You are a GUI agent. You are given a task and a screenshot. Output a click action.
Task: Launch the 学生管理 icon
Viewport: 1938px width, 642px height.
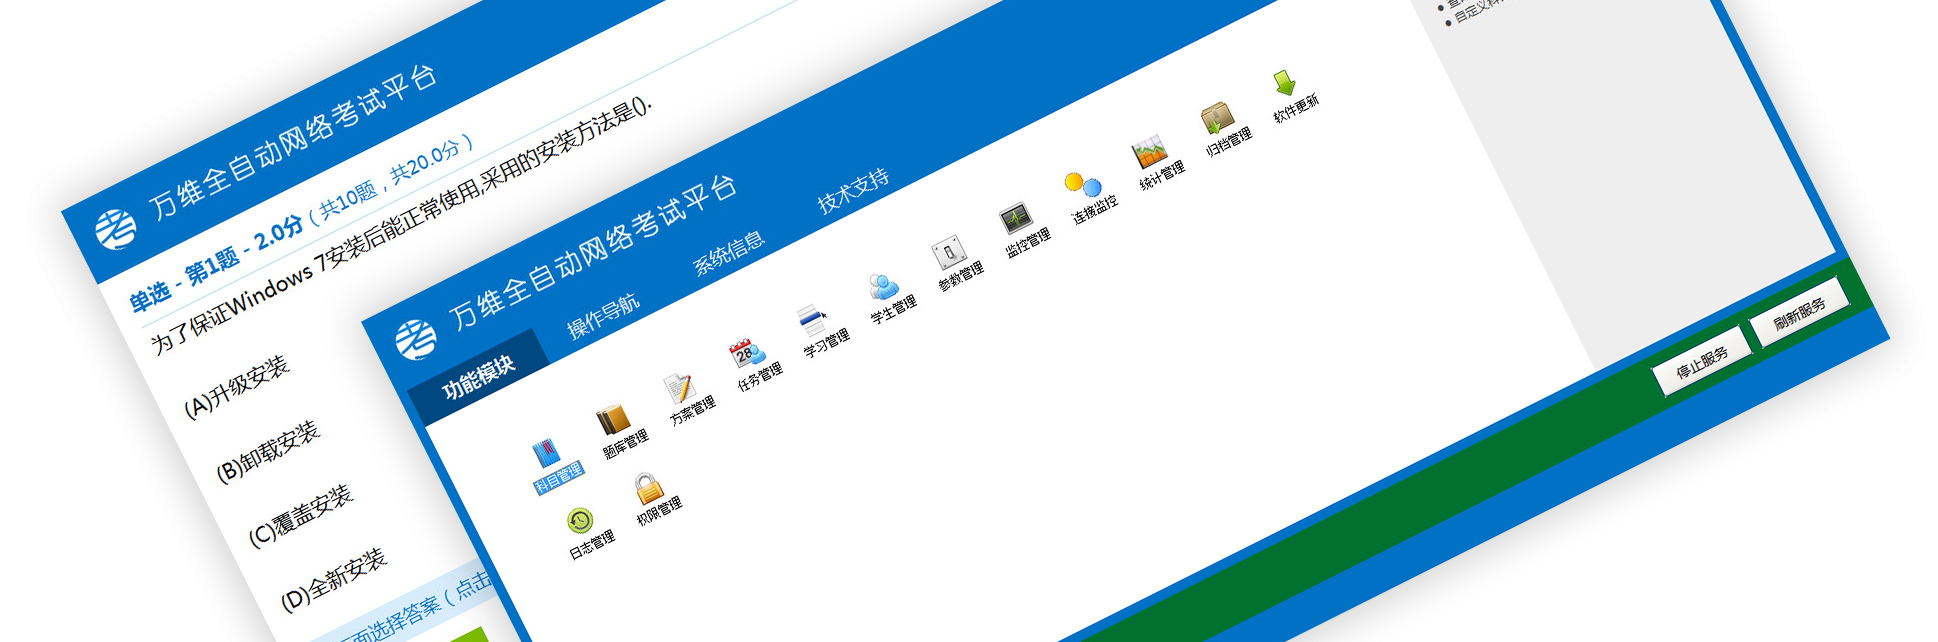pos(882,287)
